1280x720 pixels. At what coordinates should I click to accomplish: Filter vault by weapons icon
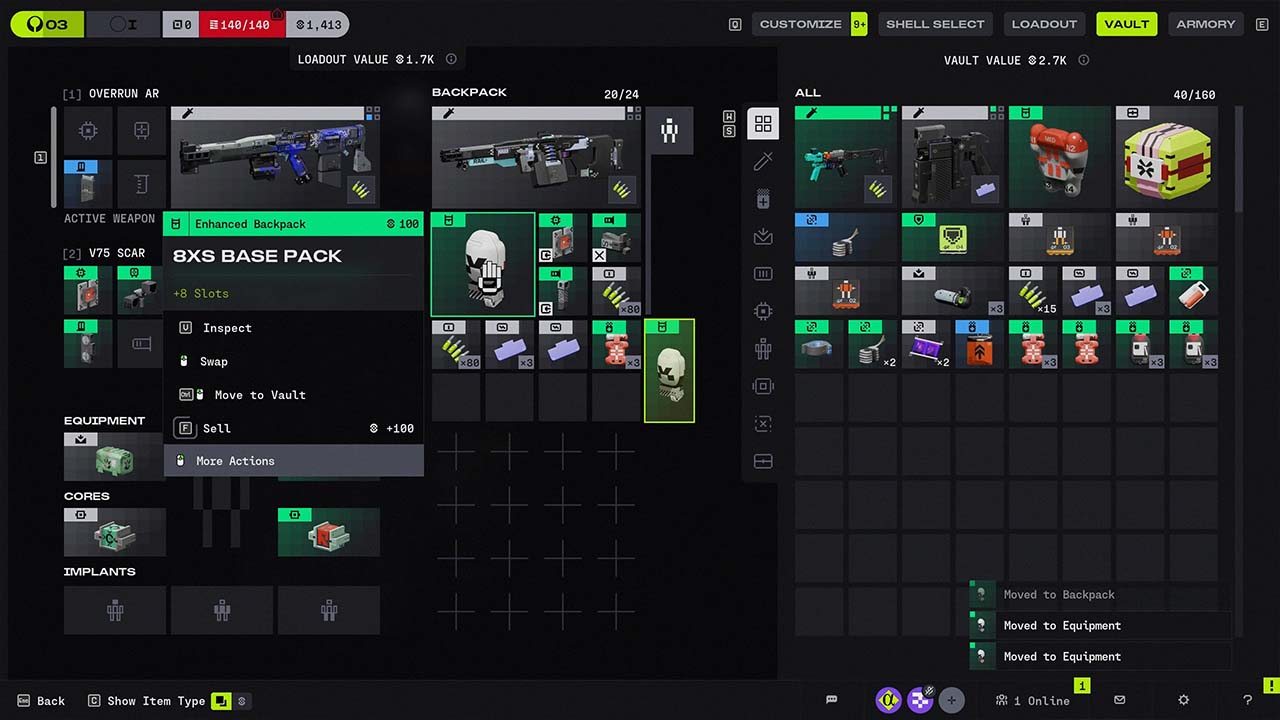(763, 161)
